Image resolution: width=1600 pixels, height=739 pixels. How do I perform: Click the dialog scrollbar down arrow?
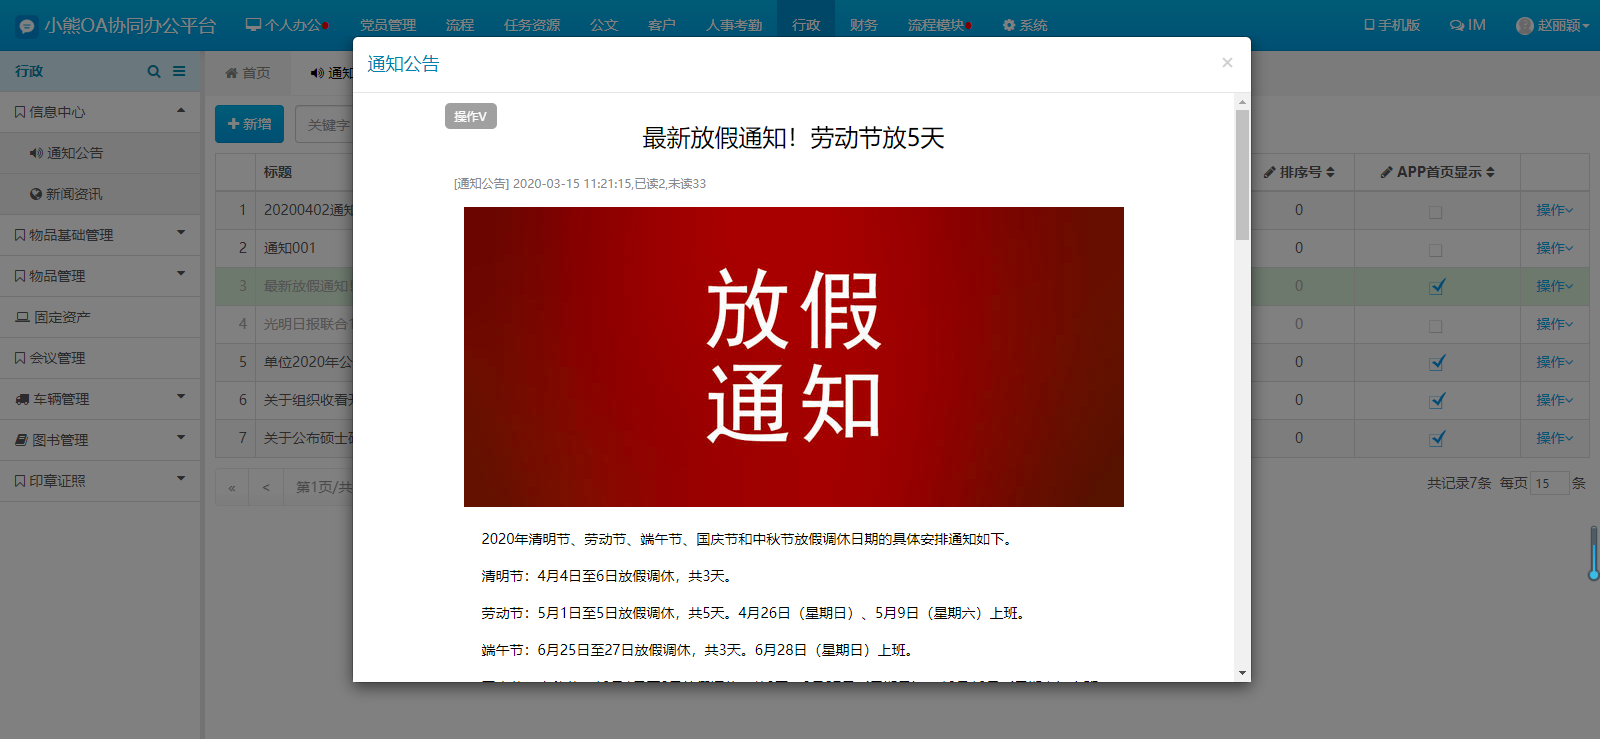click(x=1242, y=673)
